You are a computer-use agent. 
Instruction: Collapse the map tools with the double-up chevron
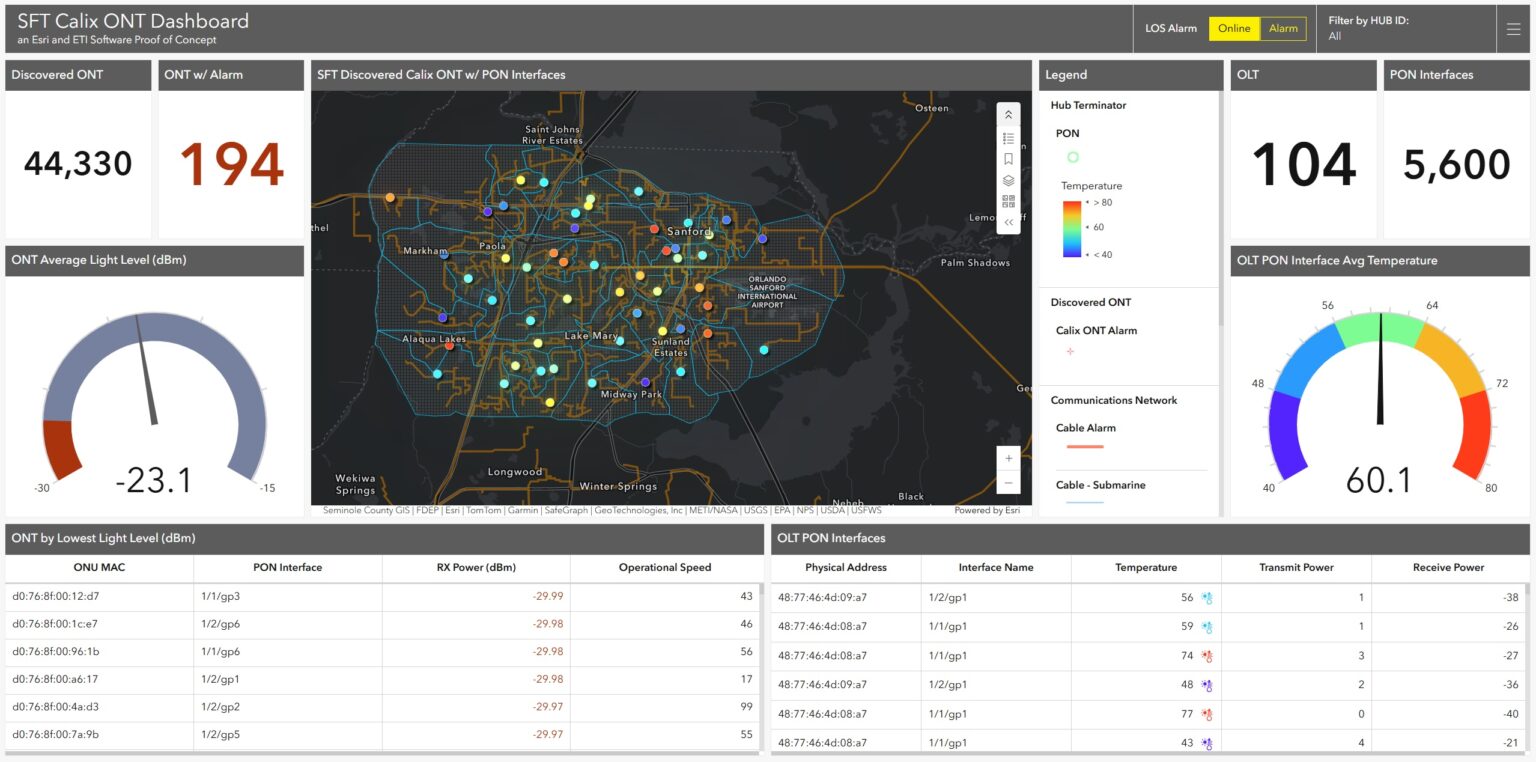click(x=1008, y=115)
